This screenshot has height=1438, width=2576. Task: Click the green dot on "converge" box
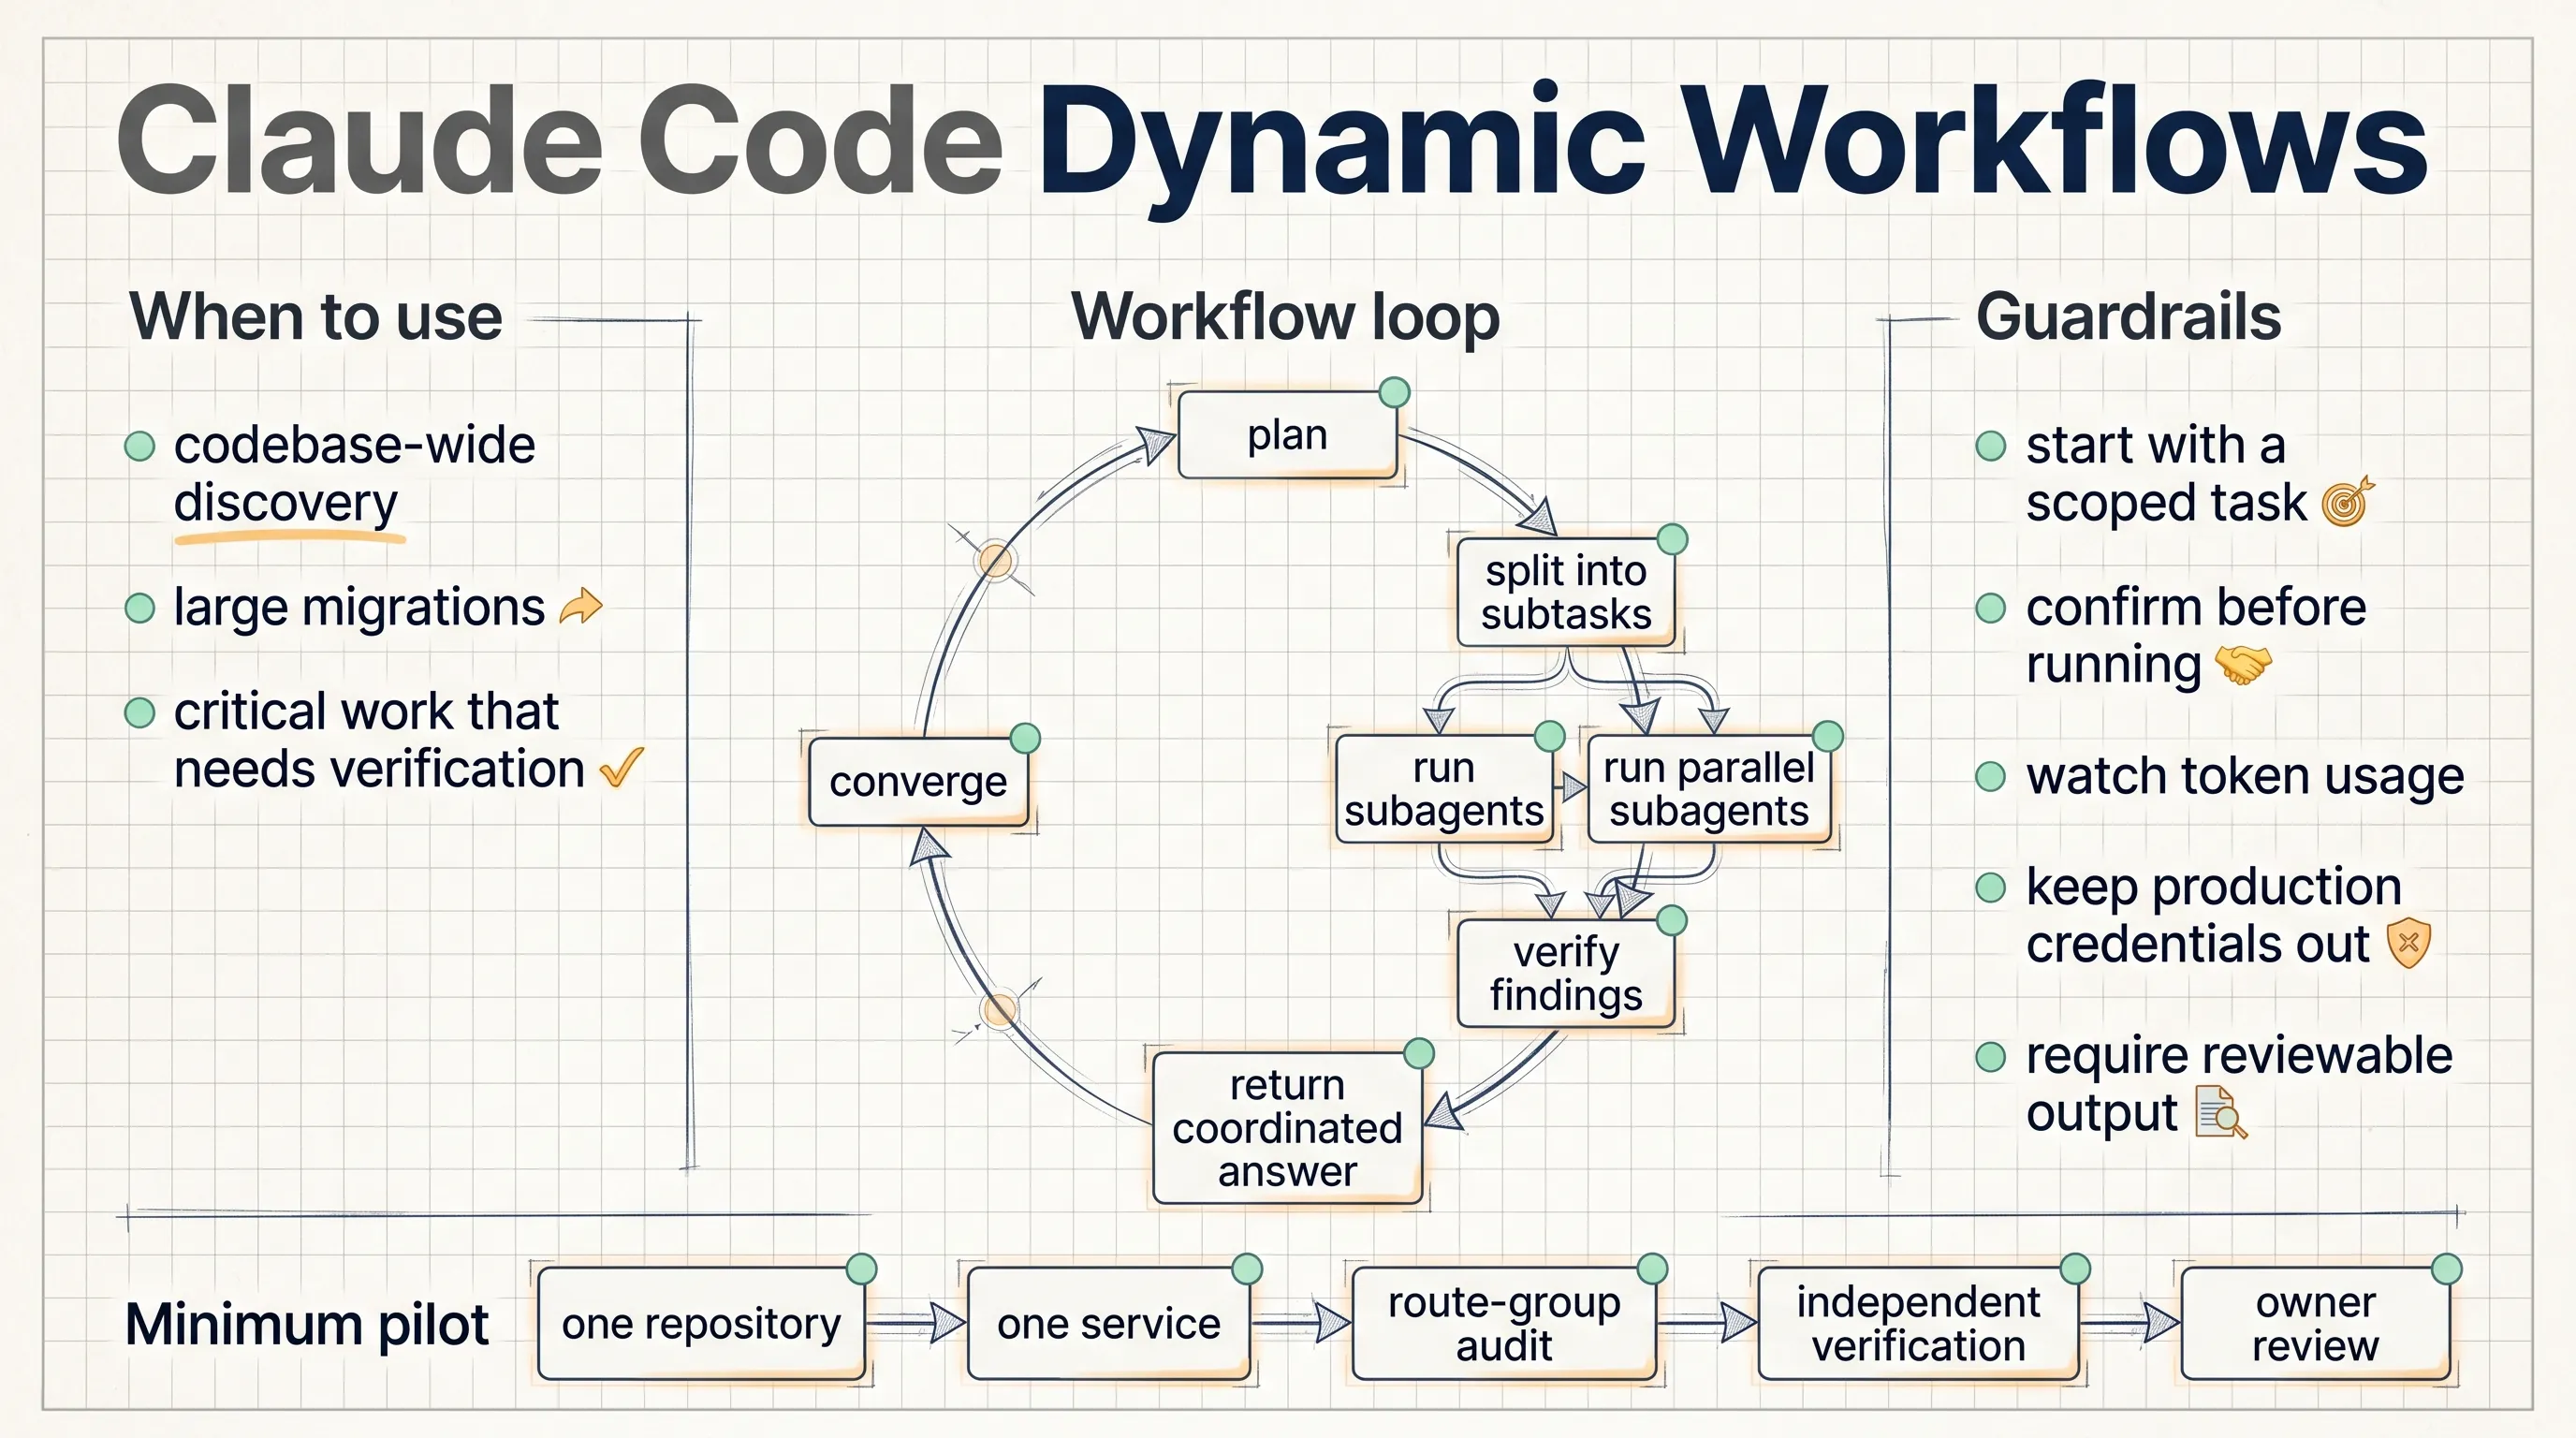pyautogui.click(x=1025, y=739)
